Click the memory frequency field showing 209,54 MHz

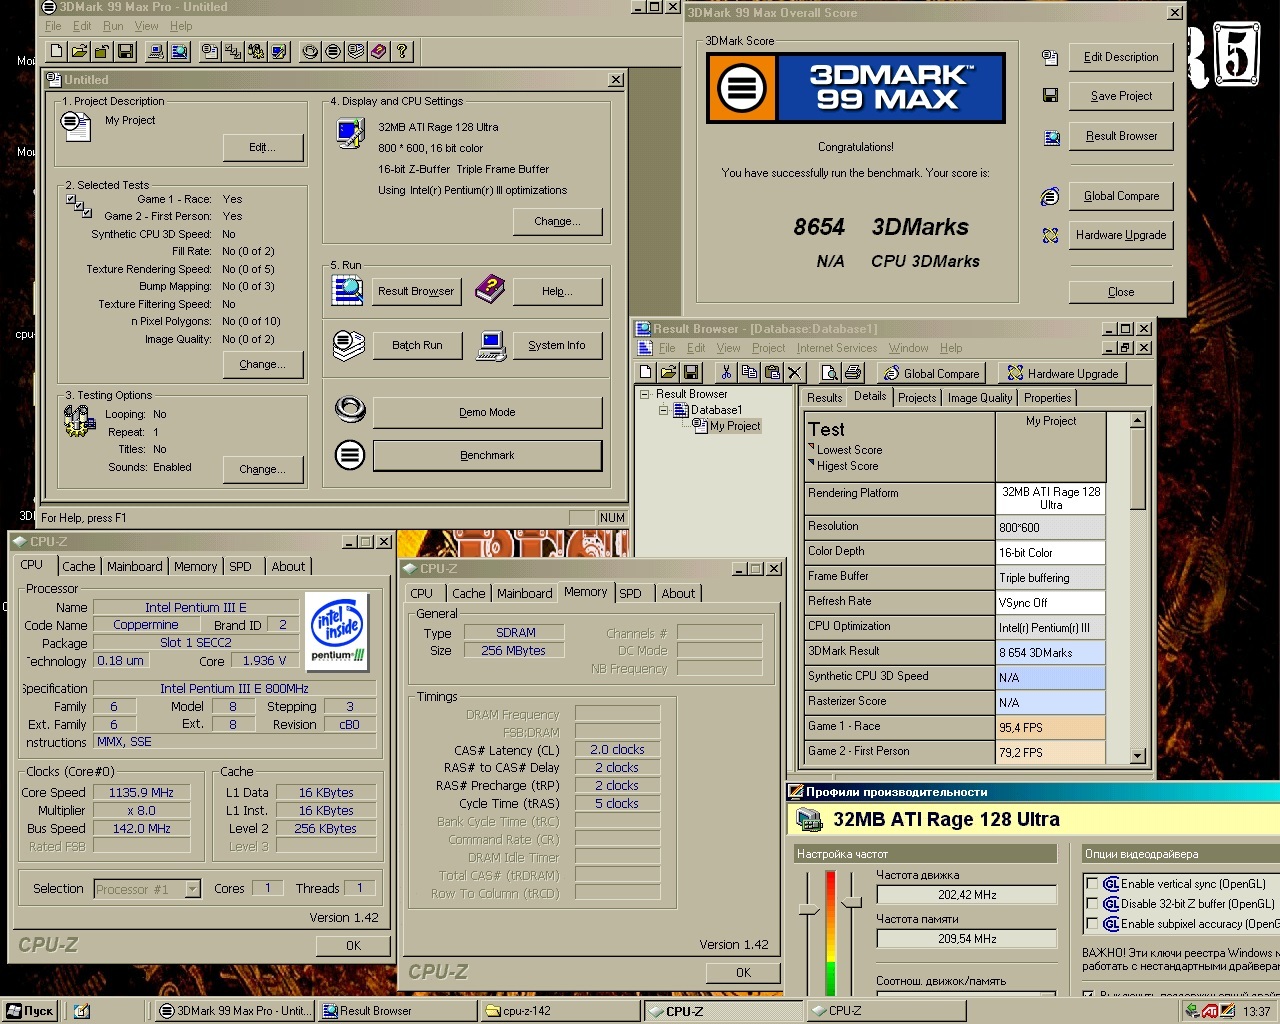[x=967, y=939]
